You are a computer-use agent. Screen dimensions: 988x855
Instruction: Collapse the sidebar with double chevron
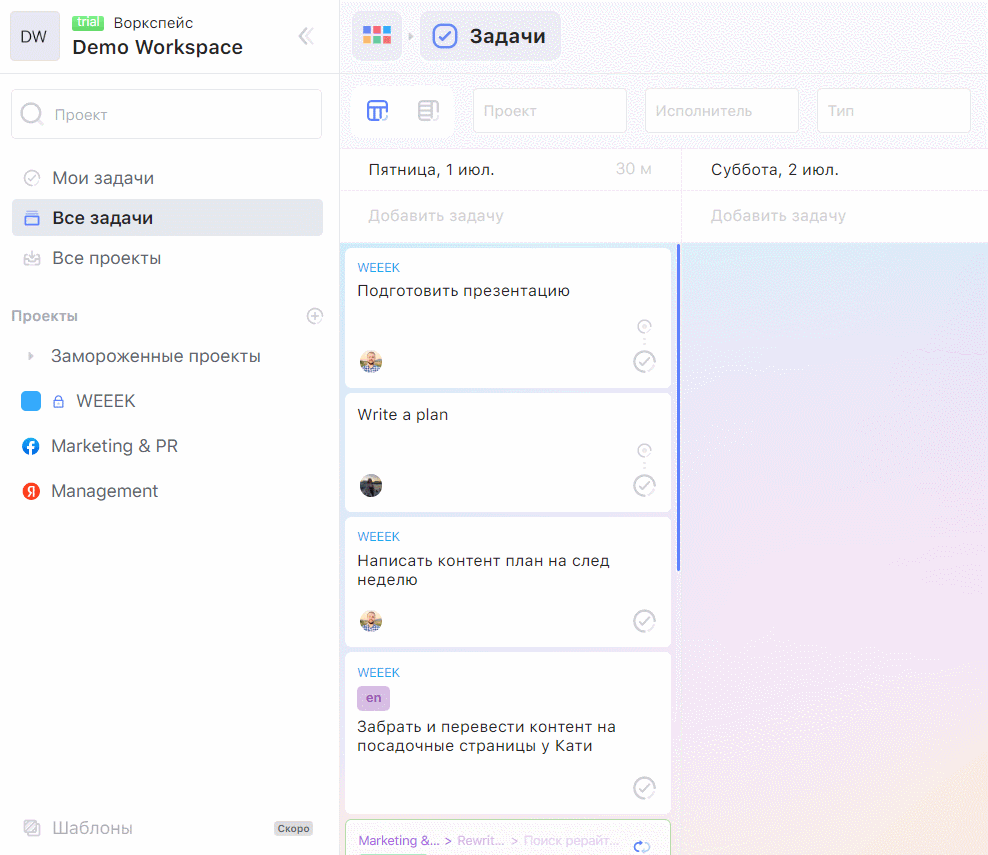[x=306, y=36]
